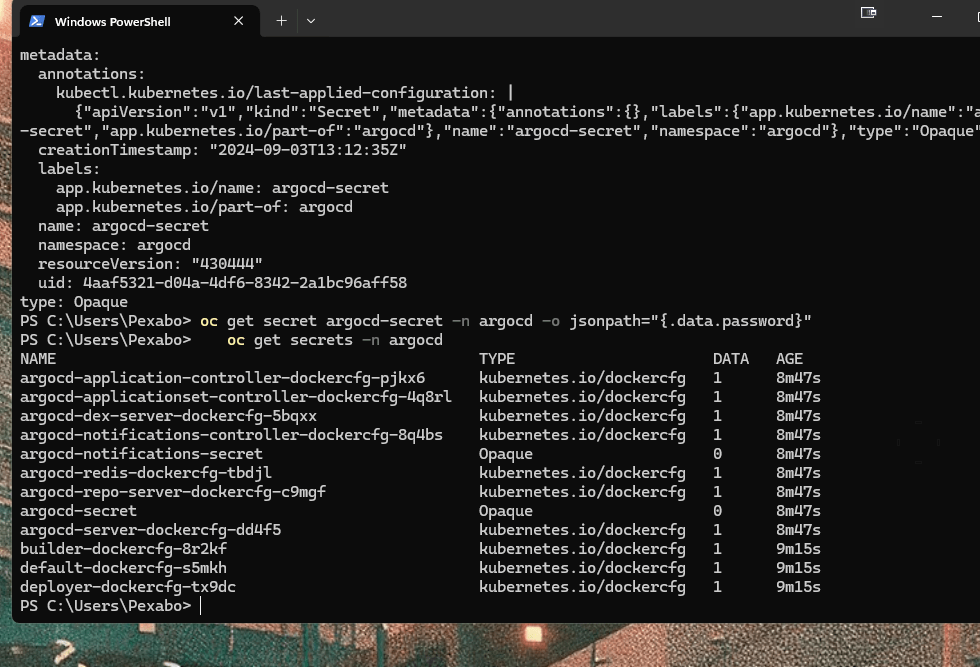Click the NAME column header
Image resolution: width=980 pixels, height=667 pixels.
(x=38, y=359)
